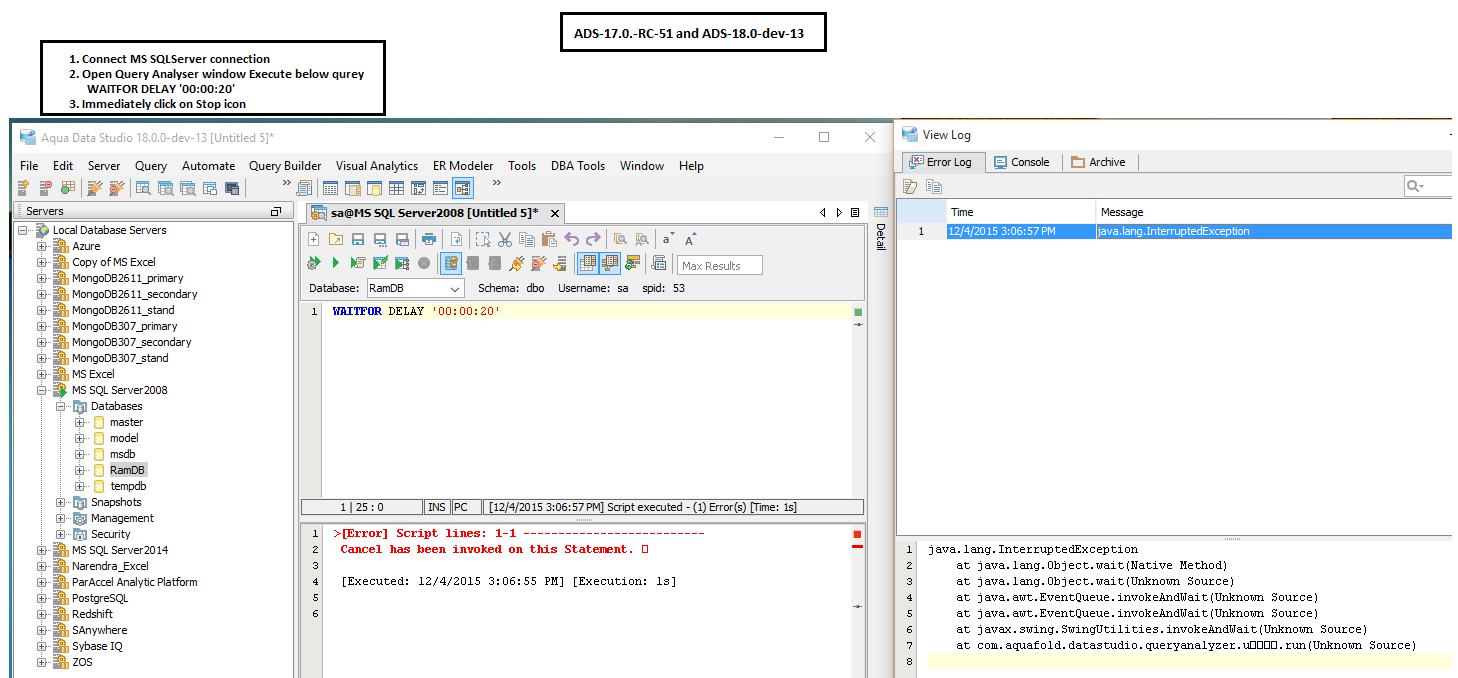The height and width of the screenshot is (678, 1458).
Task: Click the Execute green play icon
Action: pyautogui.click(x=336, y=263)
